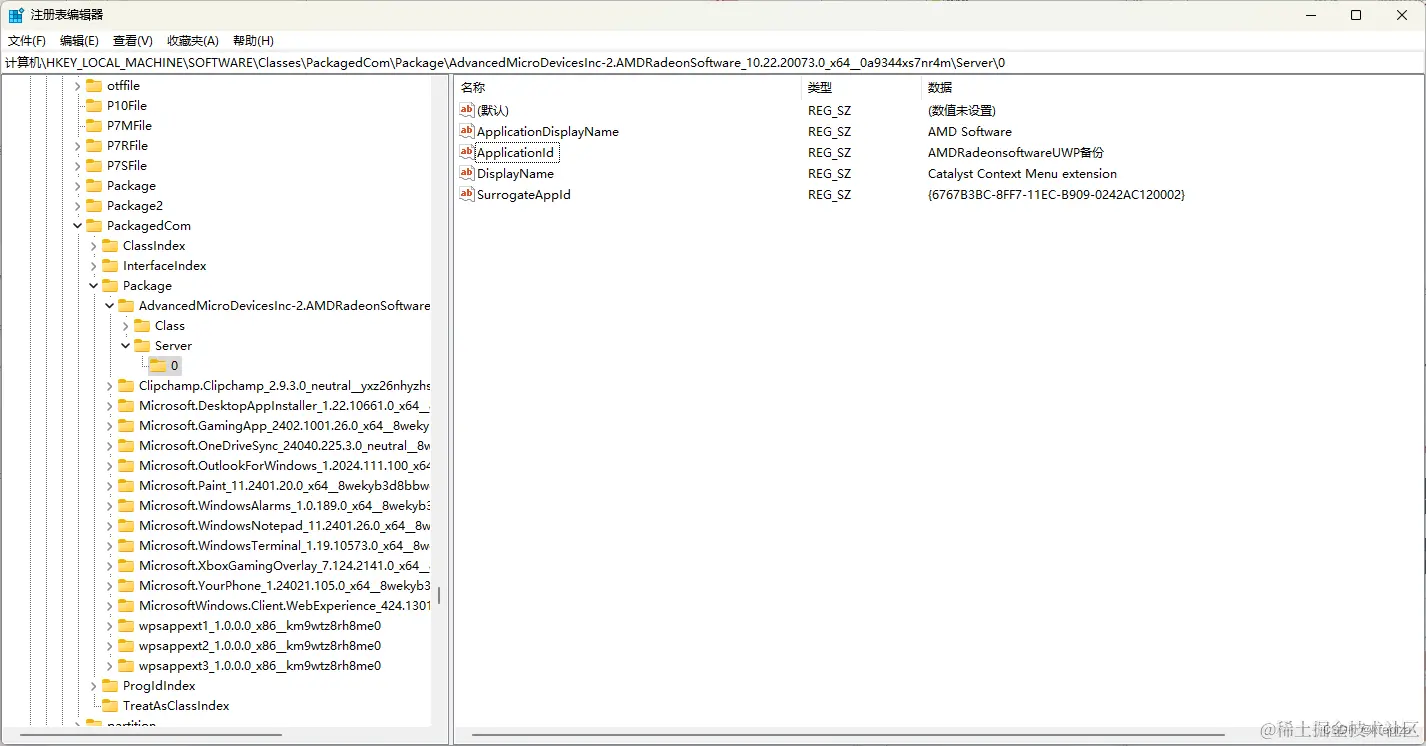Open the 查看(V) menu
The height and width of the screenshot is (746, 1426).
(132, 41)
